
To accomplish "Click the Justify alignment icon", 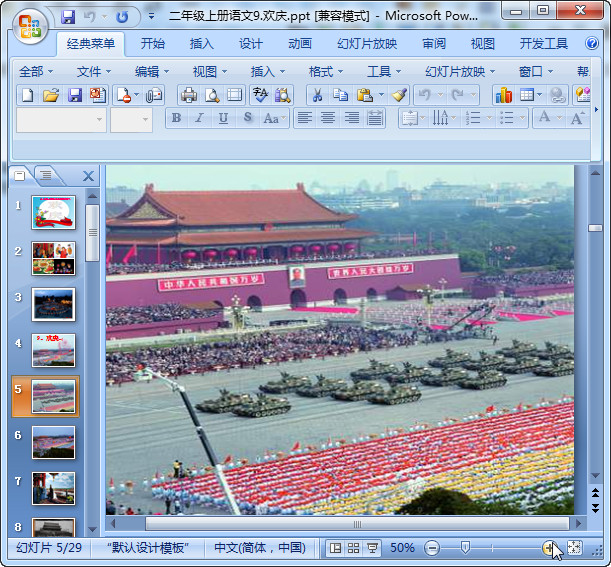I will (374, 118).
